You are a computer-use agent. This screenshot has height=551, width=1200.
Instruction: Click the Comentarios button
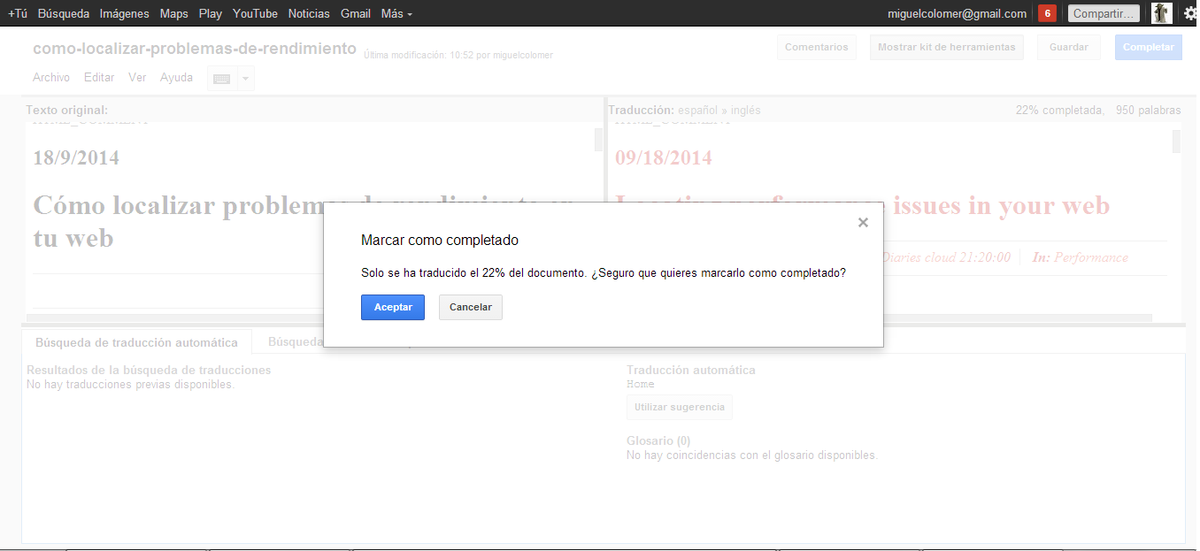pos(816,47)
